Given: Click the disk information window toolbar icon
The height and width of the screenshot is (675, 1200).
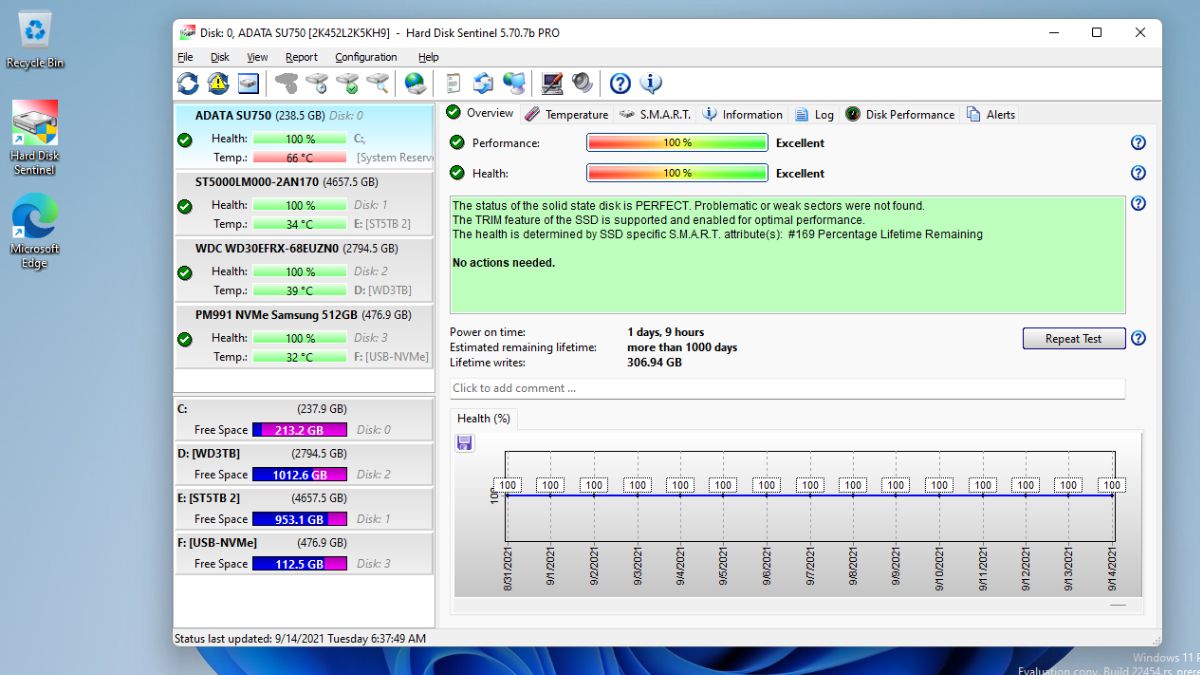Looking at the screenshot, I should coord(248,83).
